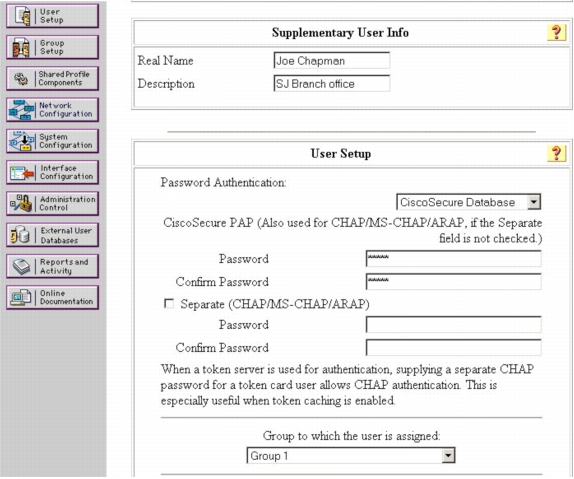The height and width of the screenshot is (479, 574).
Task: Open System Configuration section
Action: click(52, 141)
